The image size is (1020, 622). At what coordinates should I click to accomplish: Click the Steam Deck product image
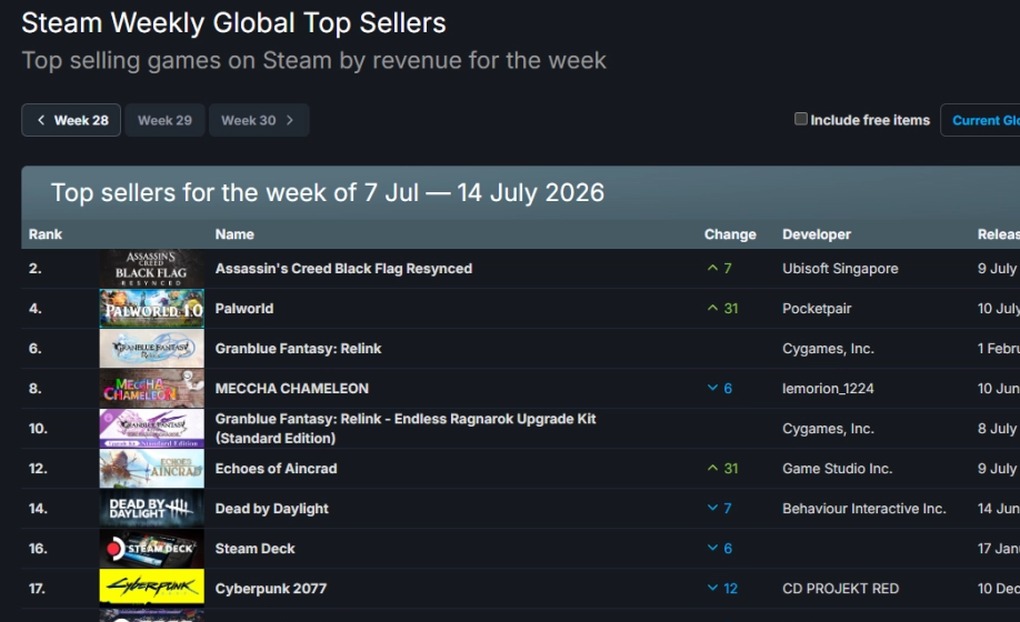click(152, 548)
